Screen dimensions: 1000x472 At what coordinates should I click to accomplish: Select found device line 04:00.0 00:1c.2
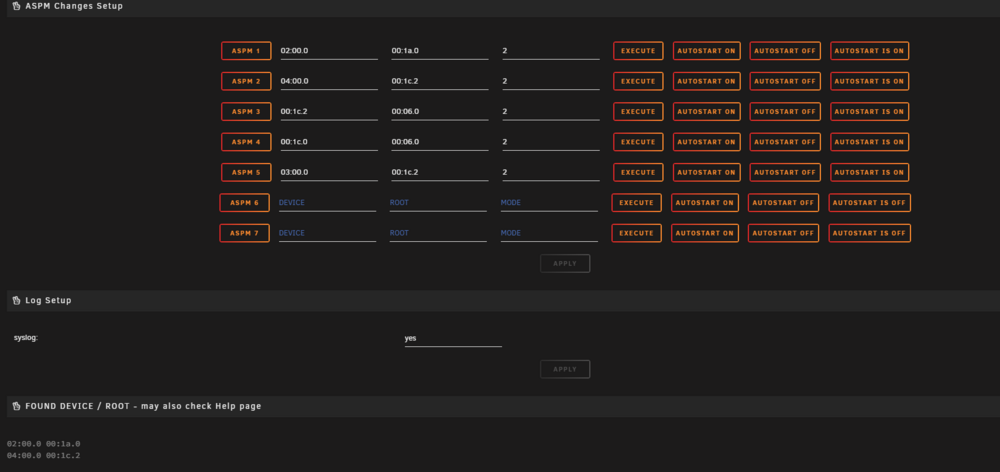pos(43,456)
